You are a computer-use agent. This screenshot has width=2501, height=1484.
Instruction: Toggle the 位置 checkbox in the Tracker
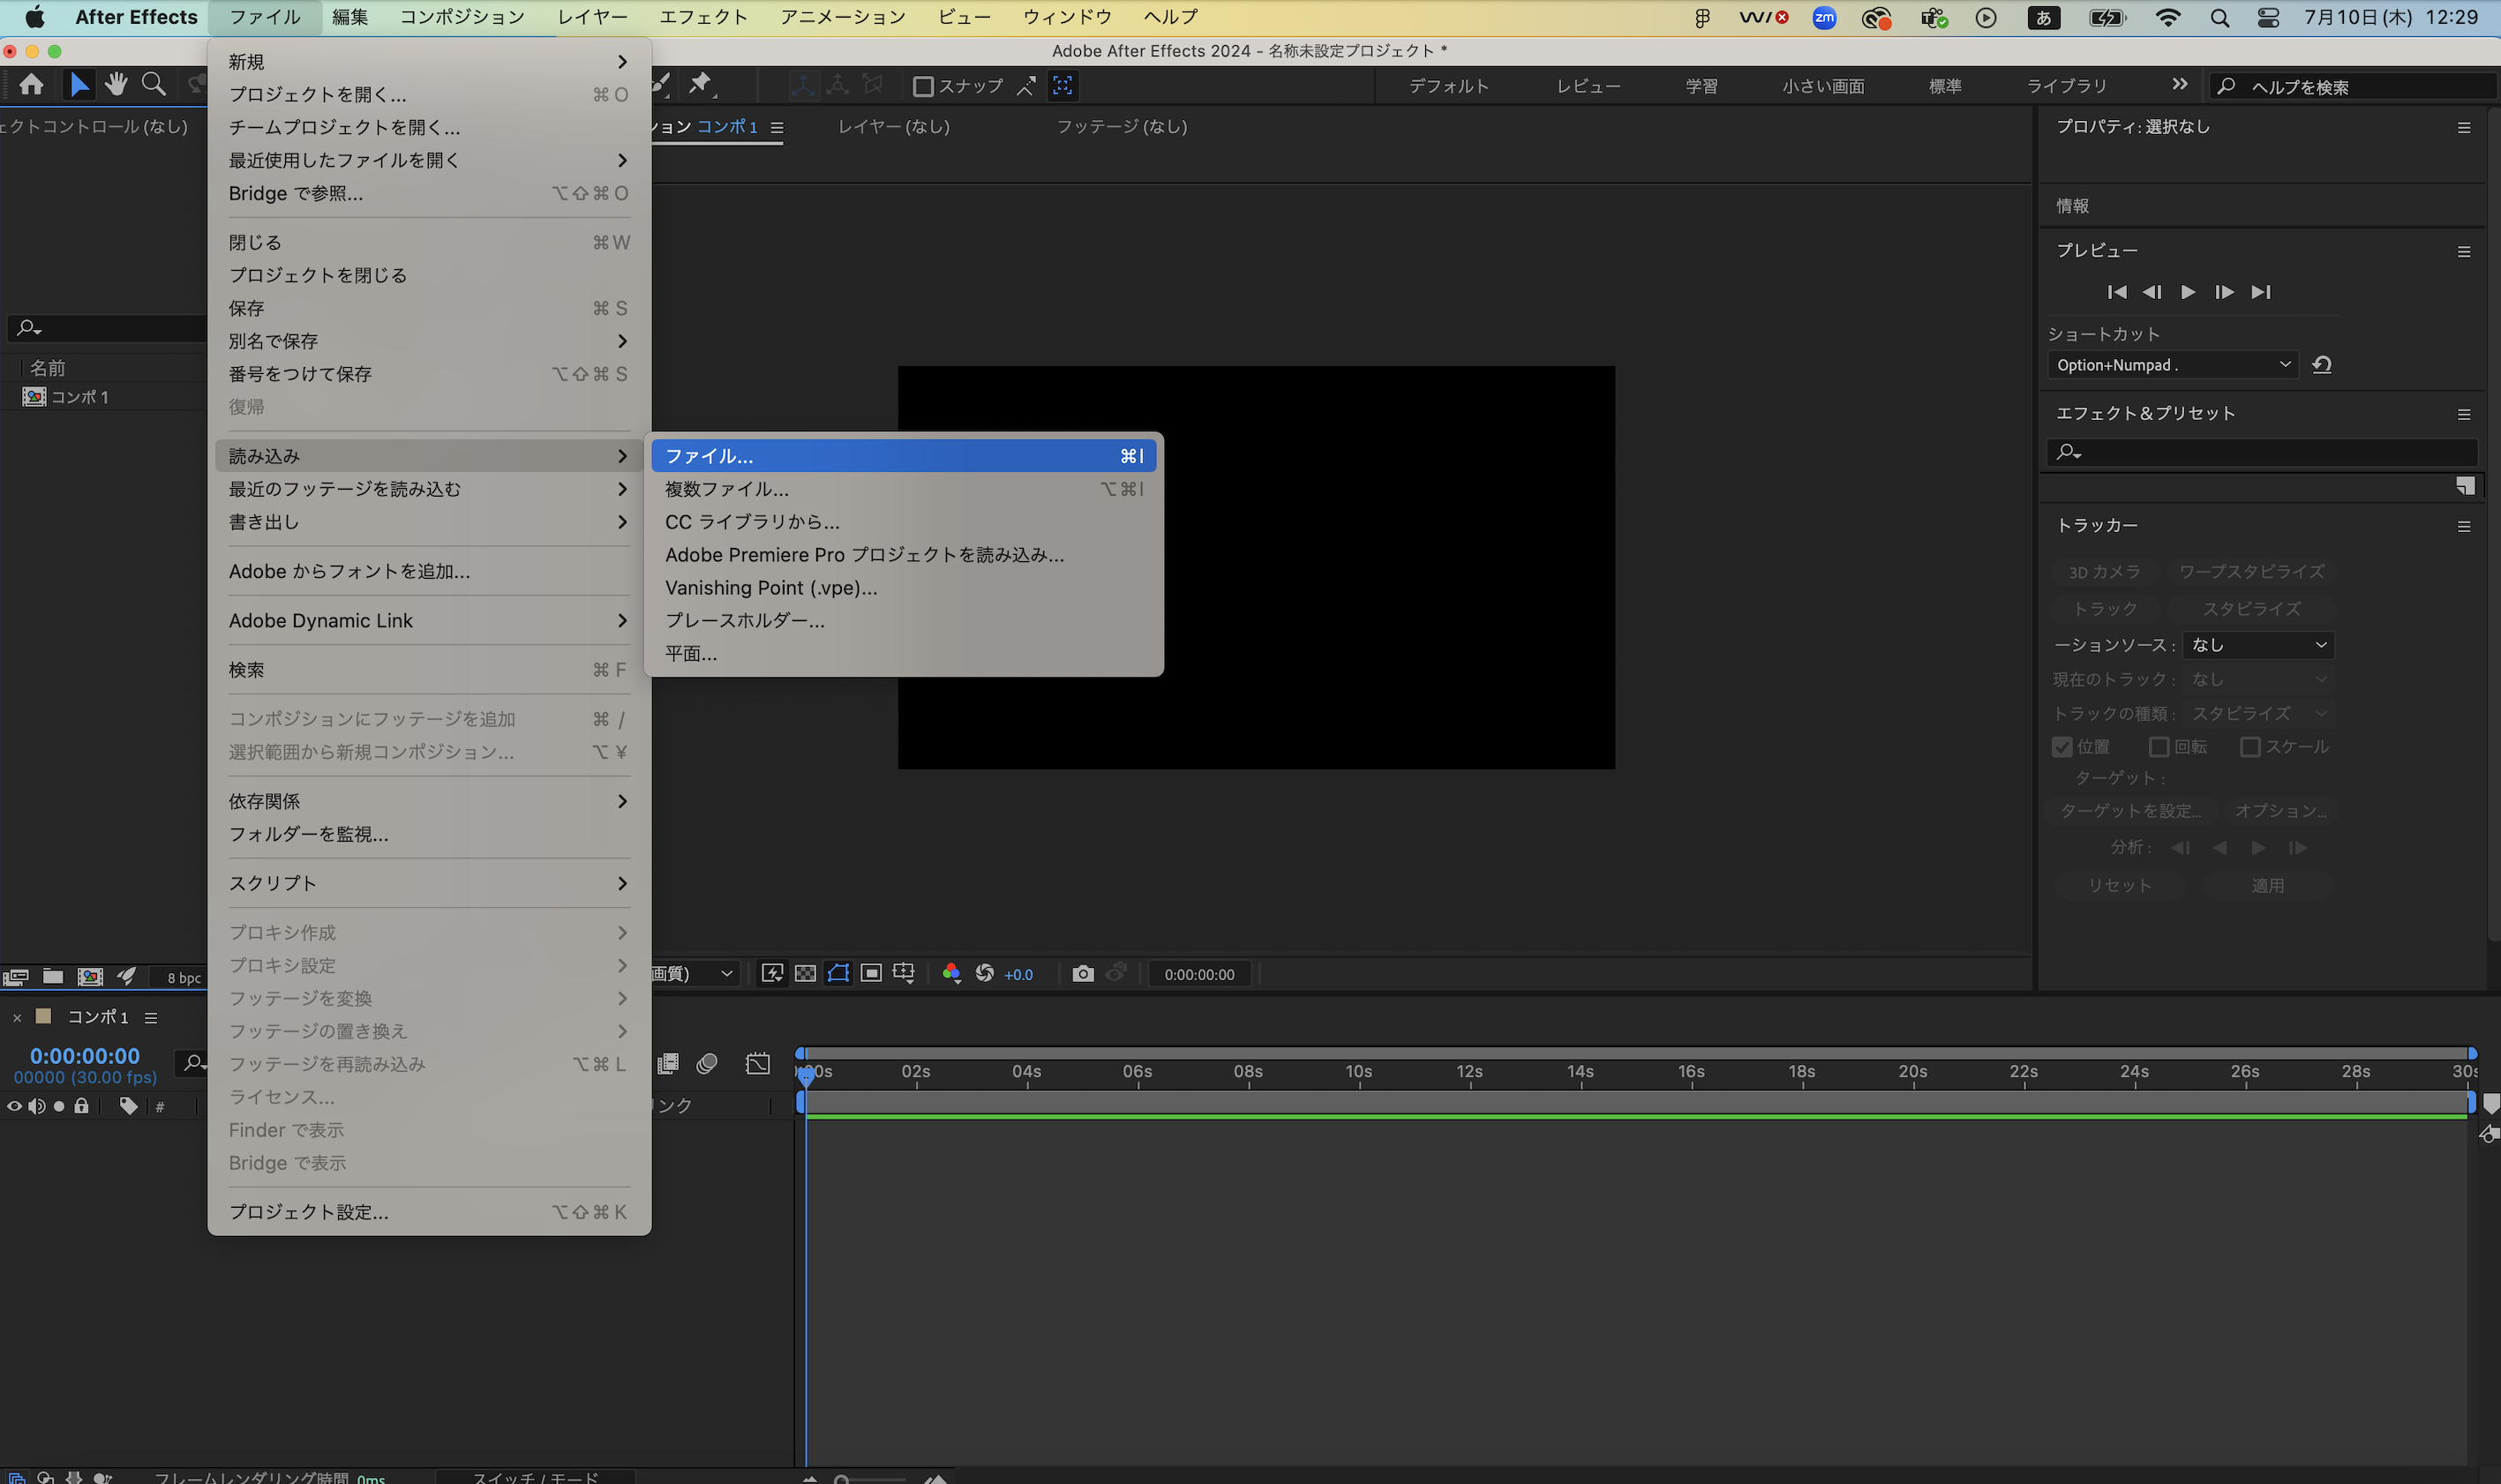pyautogui.click(x=2062, y=747)
